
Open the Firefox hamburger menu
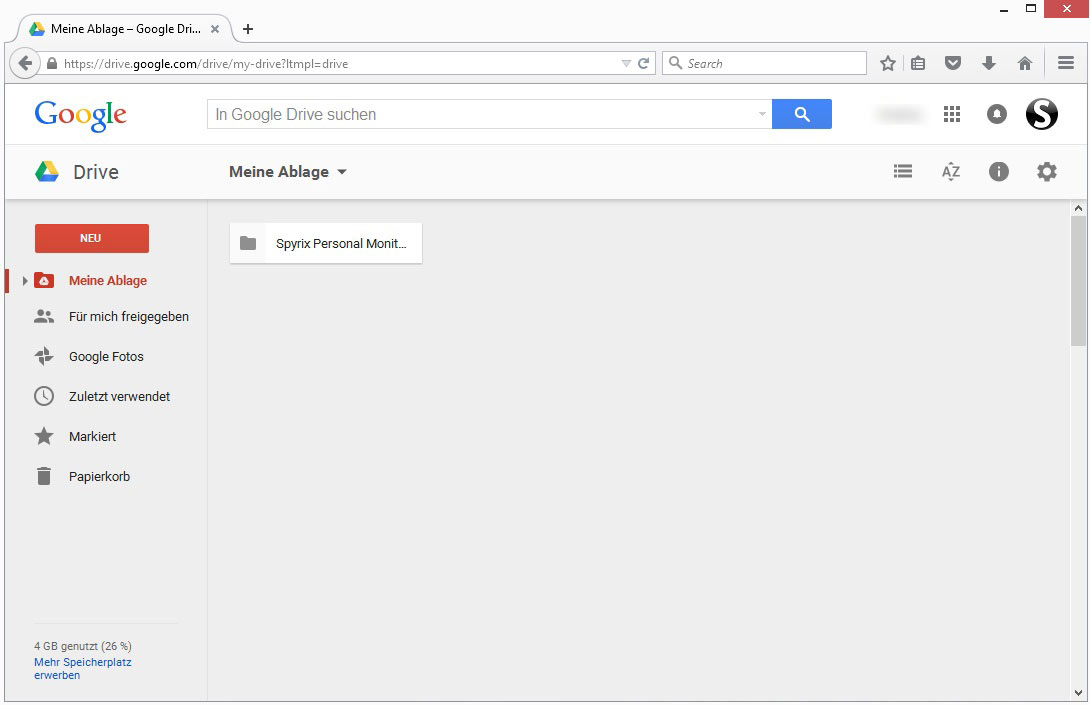pyautogui.click(x=1066, y=63)
